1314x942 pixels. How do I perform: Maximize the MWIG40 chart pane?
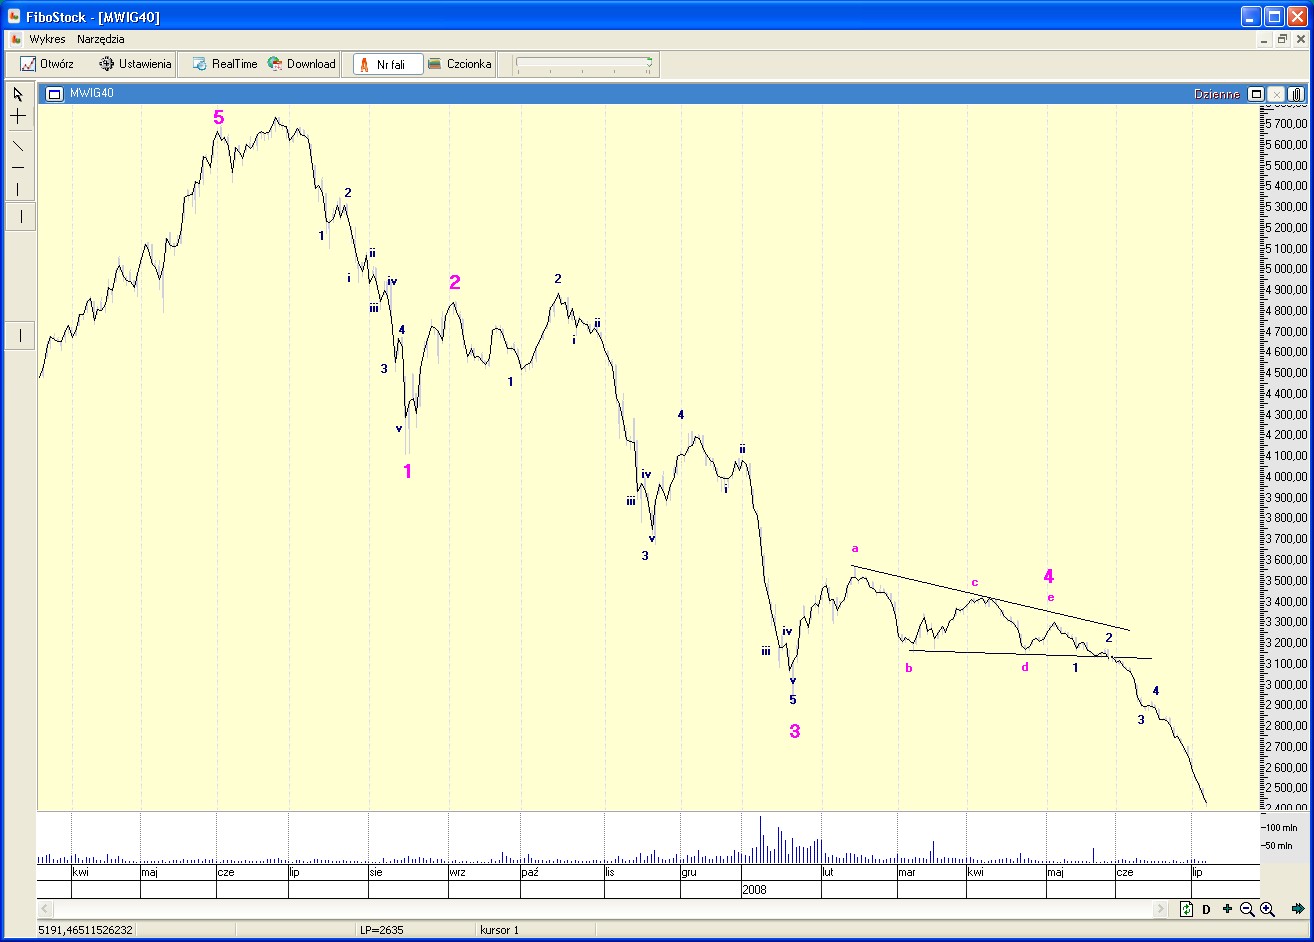1256,94
